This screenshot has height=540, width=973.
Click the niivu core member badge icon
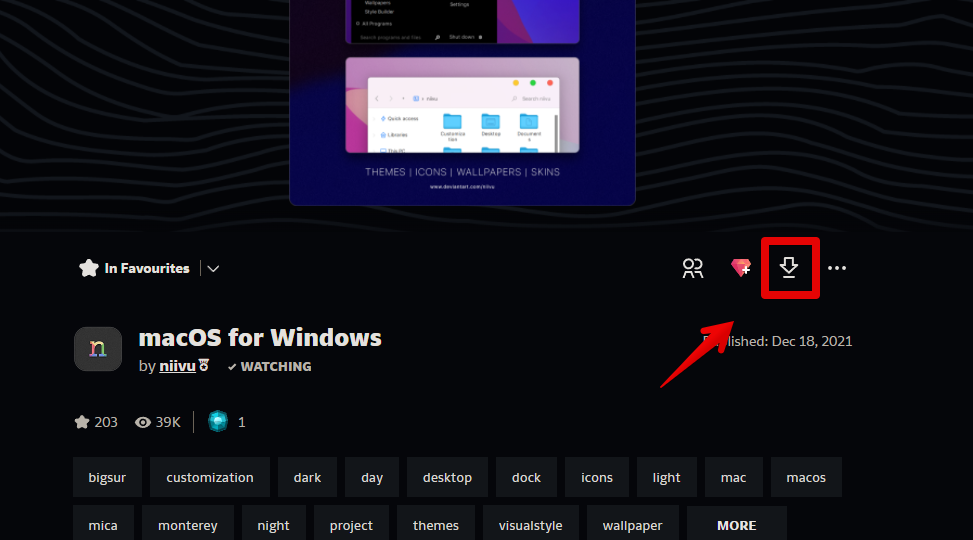[x=204, y=366]
